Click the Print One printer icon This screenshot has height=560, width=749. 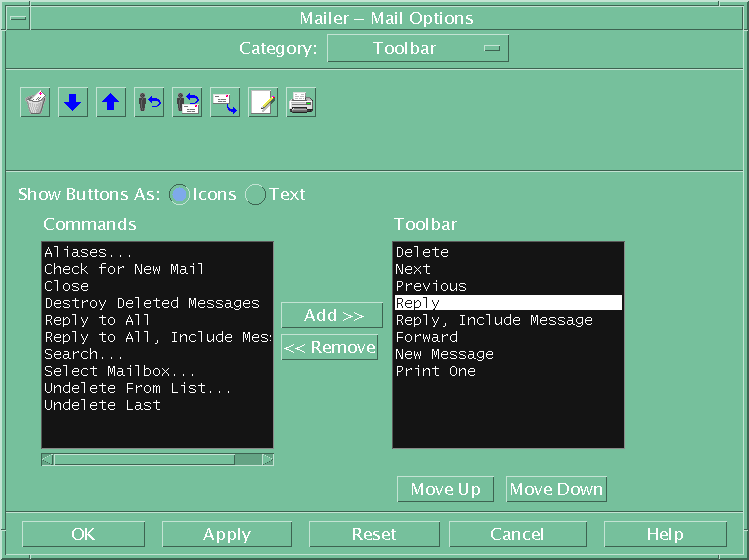301,103
